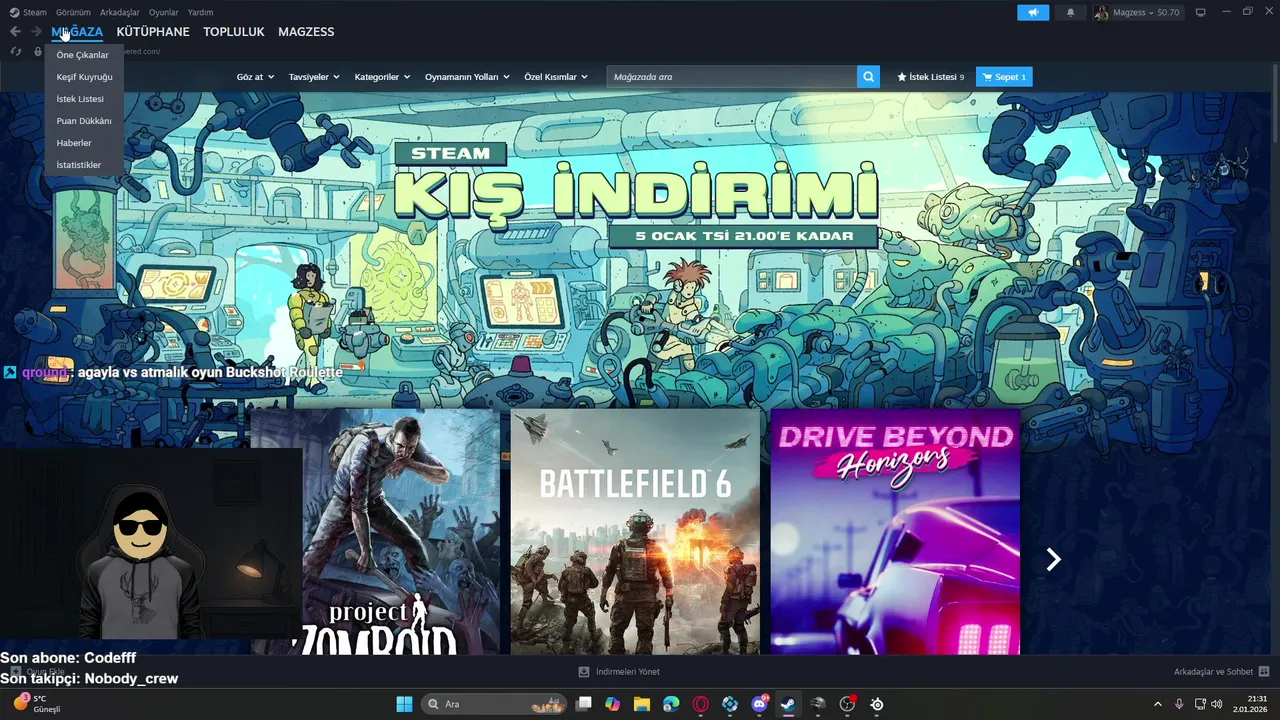This screenshot has height=720, width=1280.
Task: Open the Drive Beyond Horizons game card
Action: (x=895, y=532)
